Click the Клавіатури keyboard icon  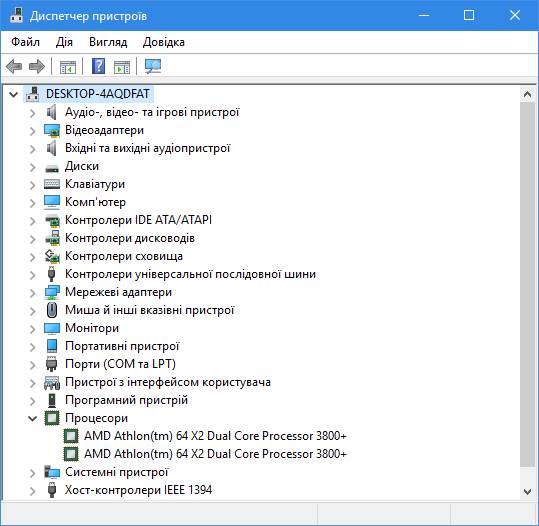(52, 184)
